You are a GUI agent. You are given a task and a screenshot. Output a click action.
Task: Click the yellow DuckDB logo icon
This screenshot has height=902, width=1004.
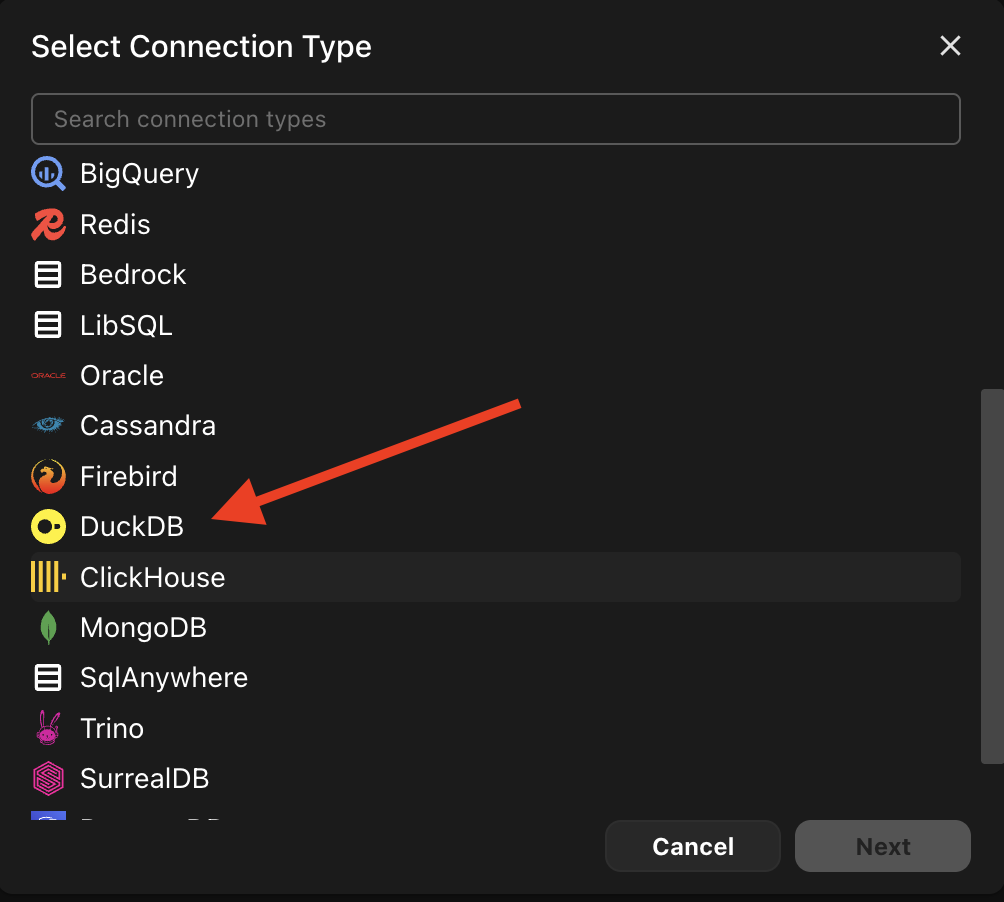(48, 527)
